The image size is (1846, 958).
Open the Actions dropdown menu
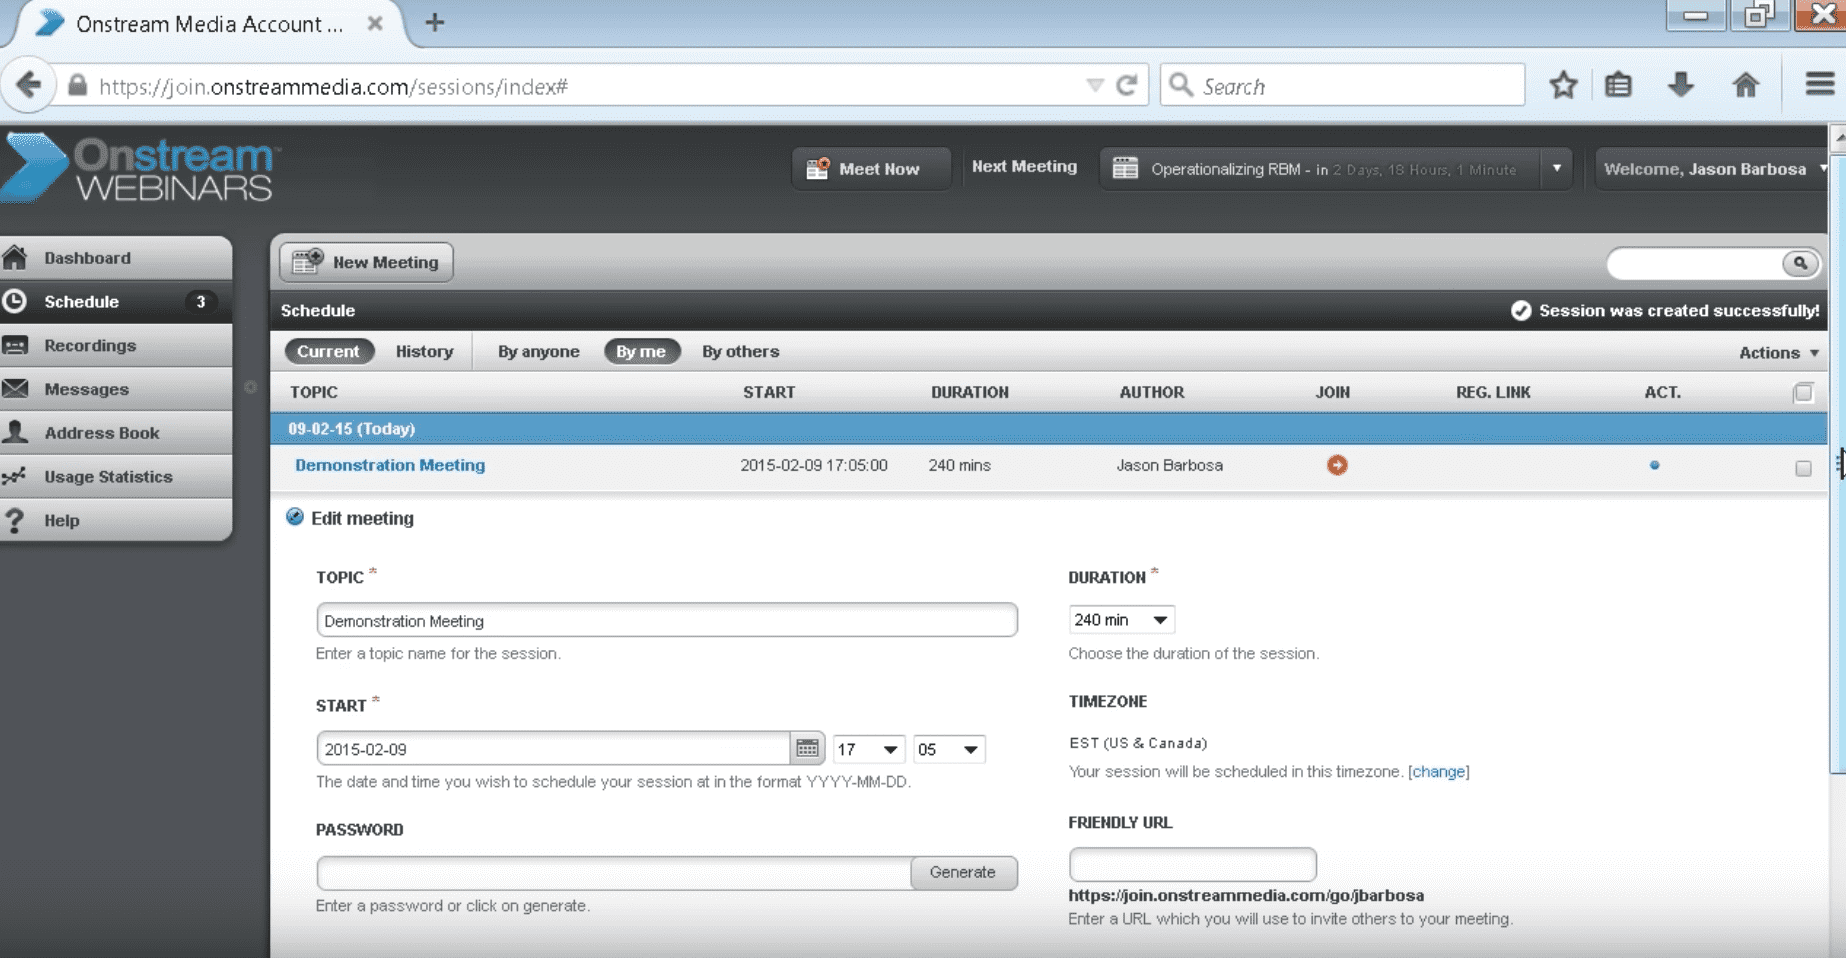coord(1778,352)
